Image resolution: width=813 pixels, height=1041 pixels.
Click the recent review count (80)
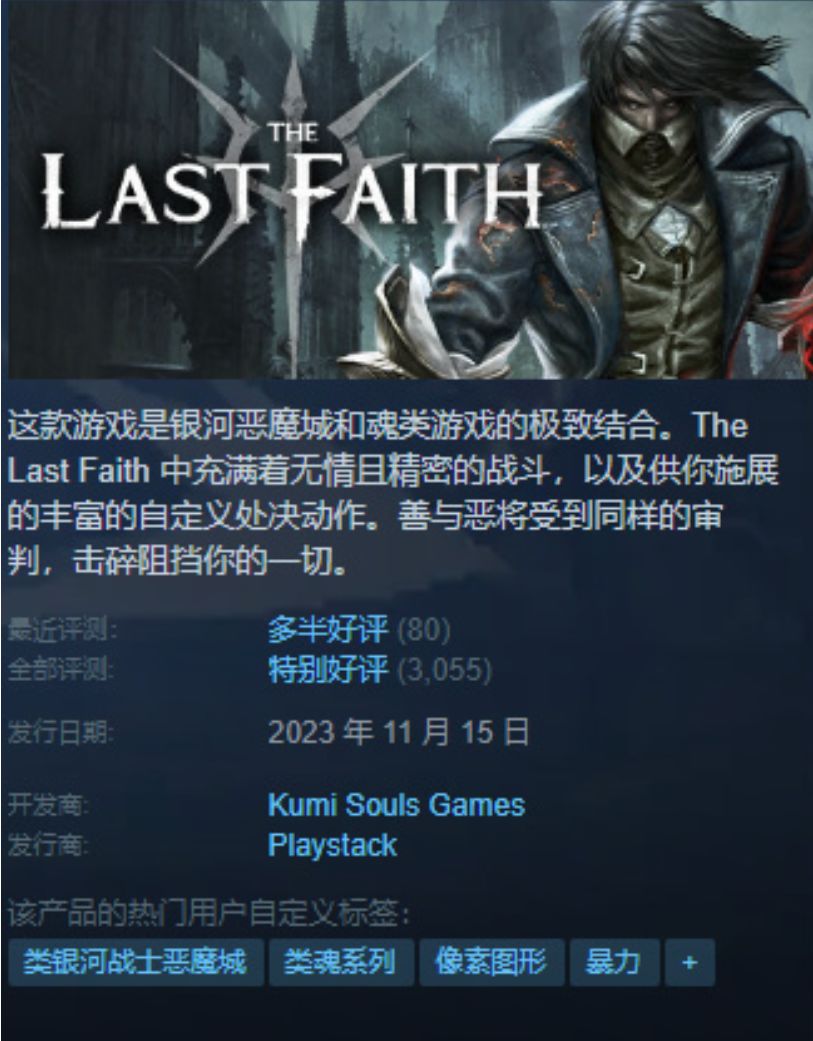[423, 629]
